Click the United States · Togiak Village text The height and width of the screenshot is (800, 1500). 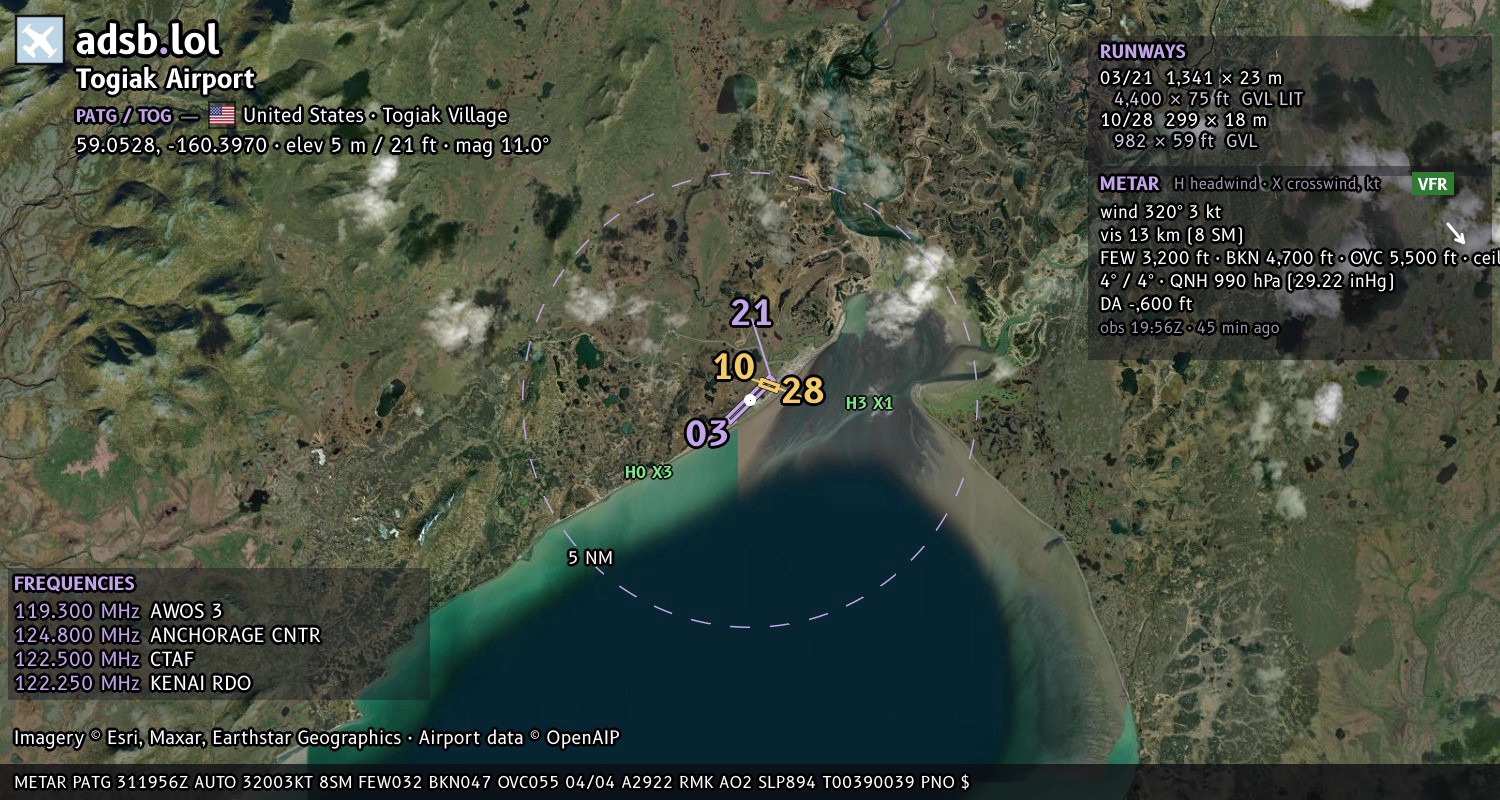tap(375, 116)
